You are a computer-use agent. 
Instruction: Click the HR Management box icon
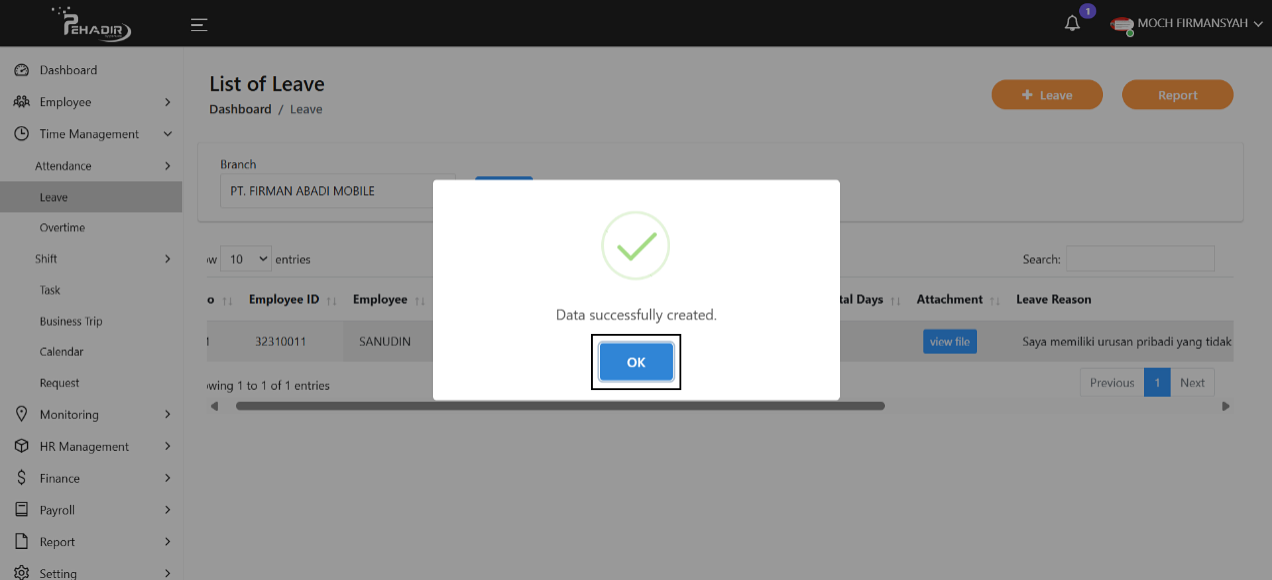[21, 446]
